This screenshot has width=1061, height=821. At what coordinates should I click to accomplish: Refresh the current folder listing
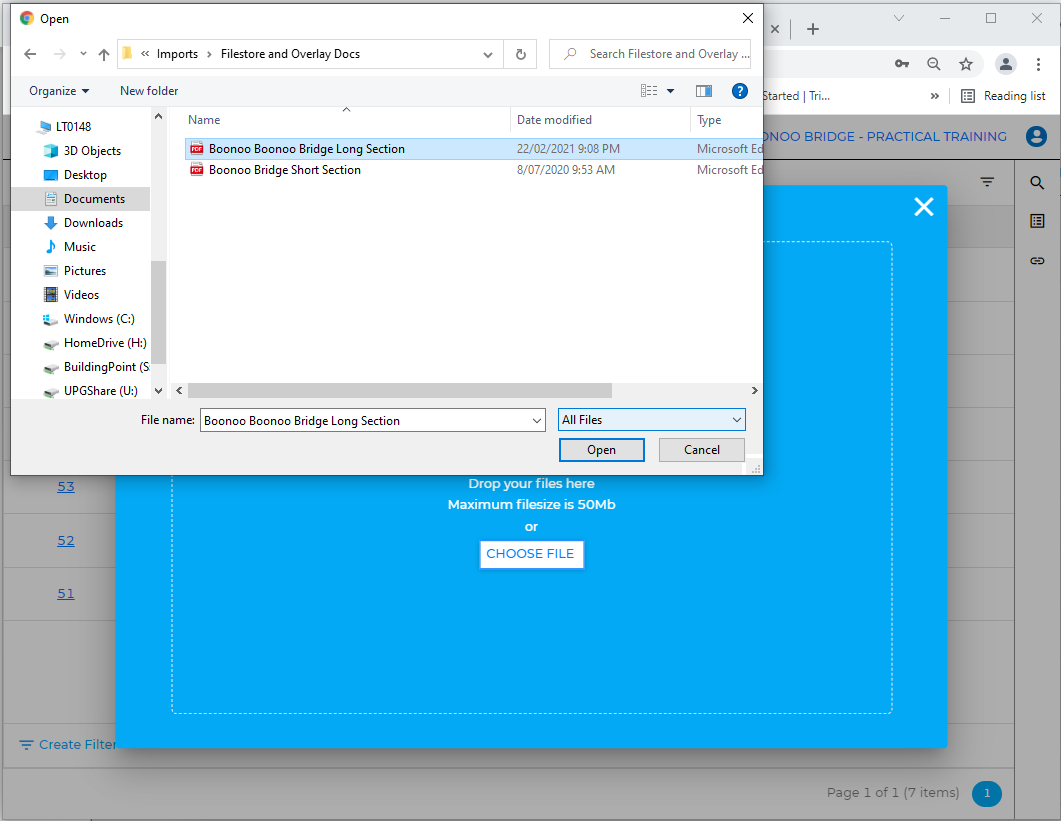pyautogui.click(x=520, y=54)
